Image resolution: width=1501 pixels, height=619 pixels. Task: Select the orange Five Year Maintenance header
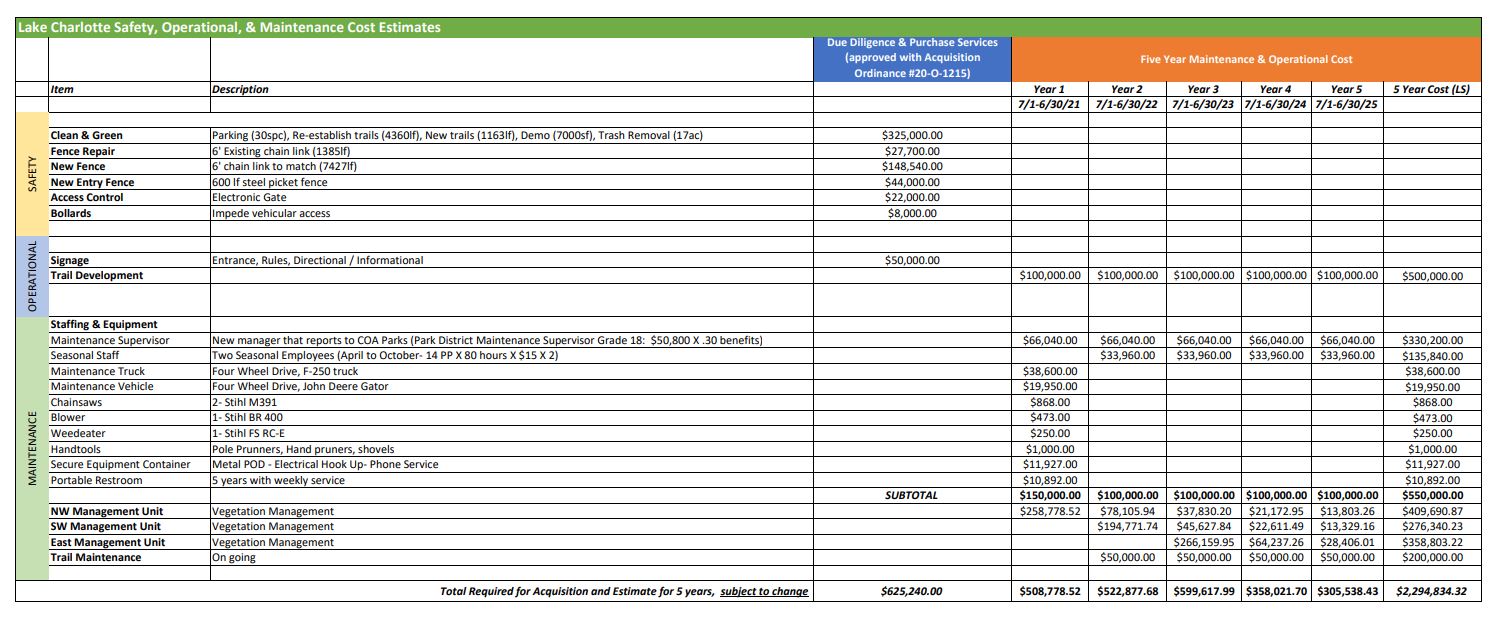point(1246,59)
